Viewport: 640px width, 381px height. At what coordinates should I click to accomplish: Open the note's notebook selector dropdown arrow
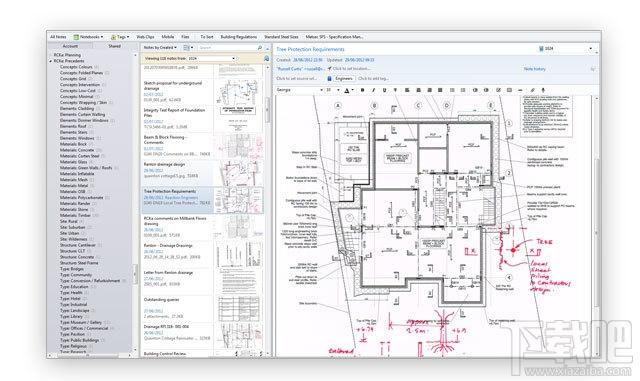point(591,49)
